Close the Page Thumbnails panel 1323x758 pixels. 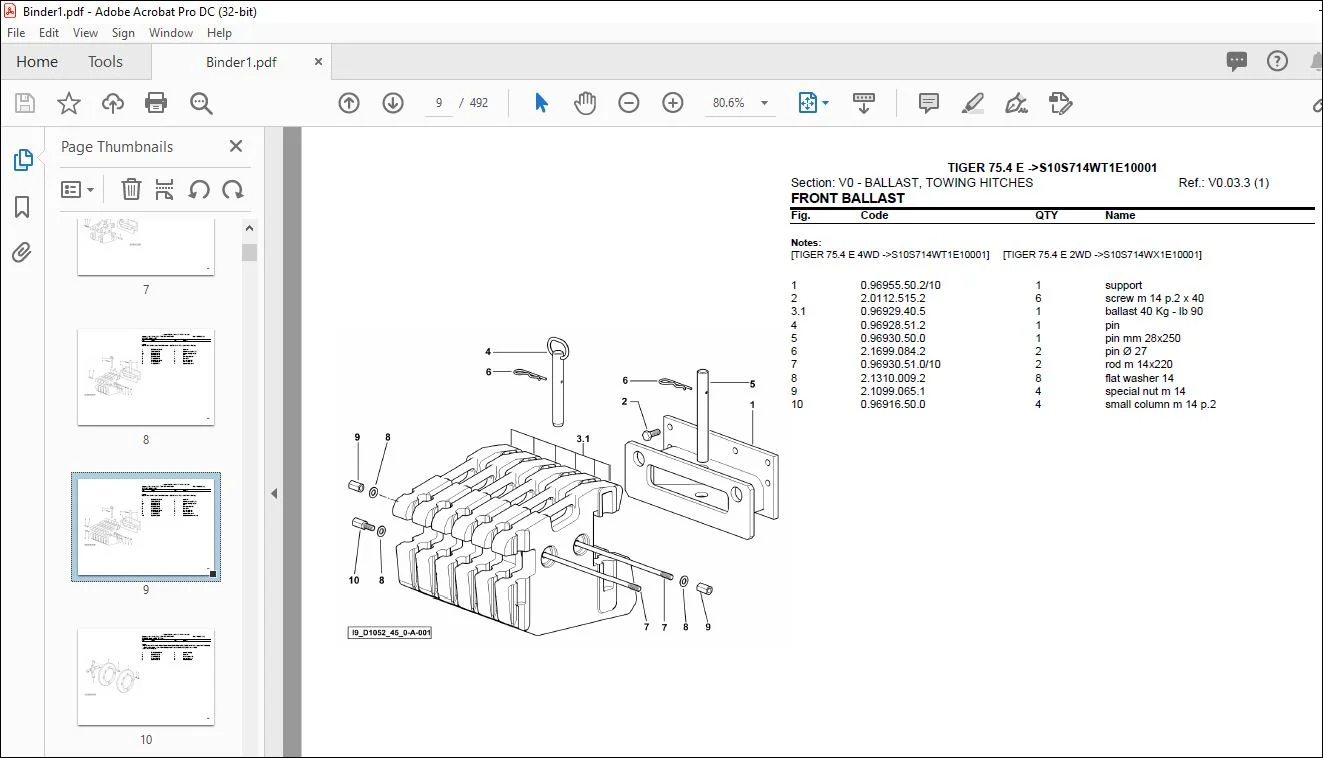(236, 146)
